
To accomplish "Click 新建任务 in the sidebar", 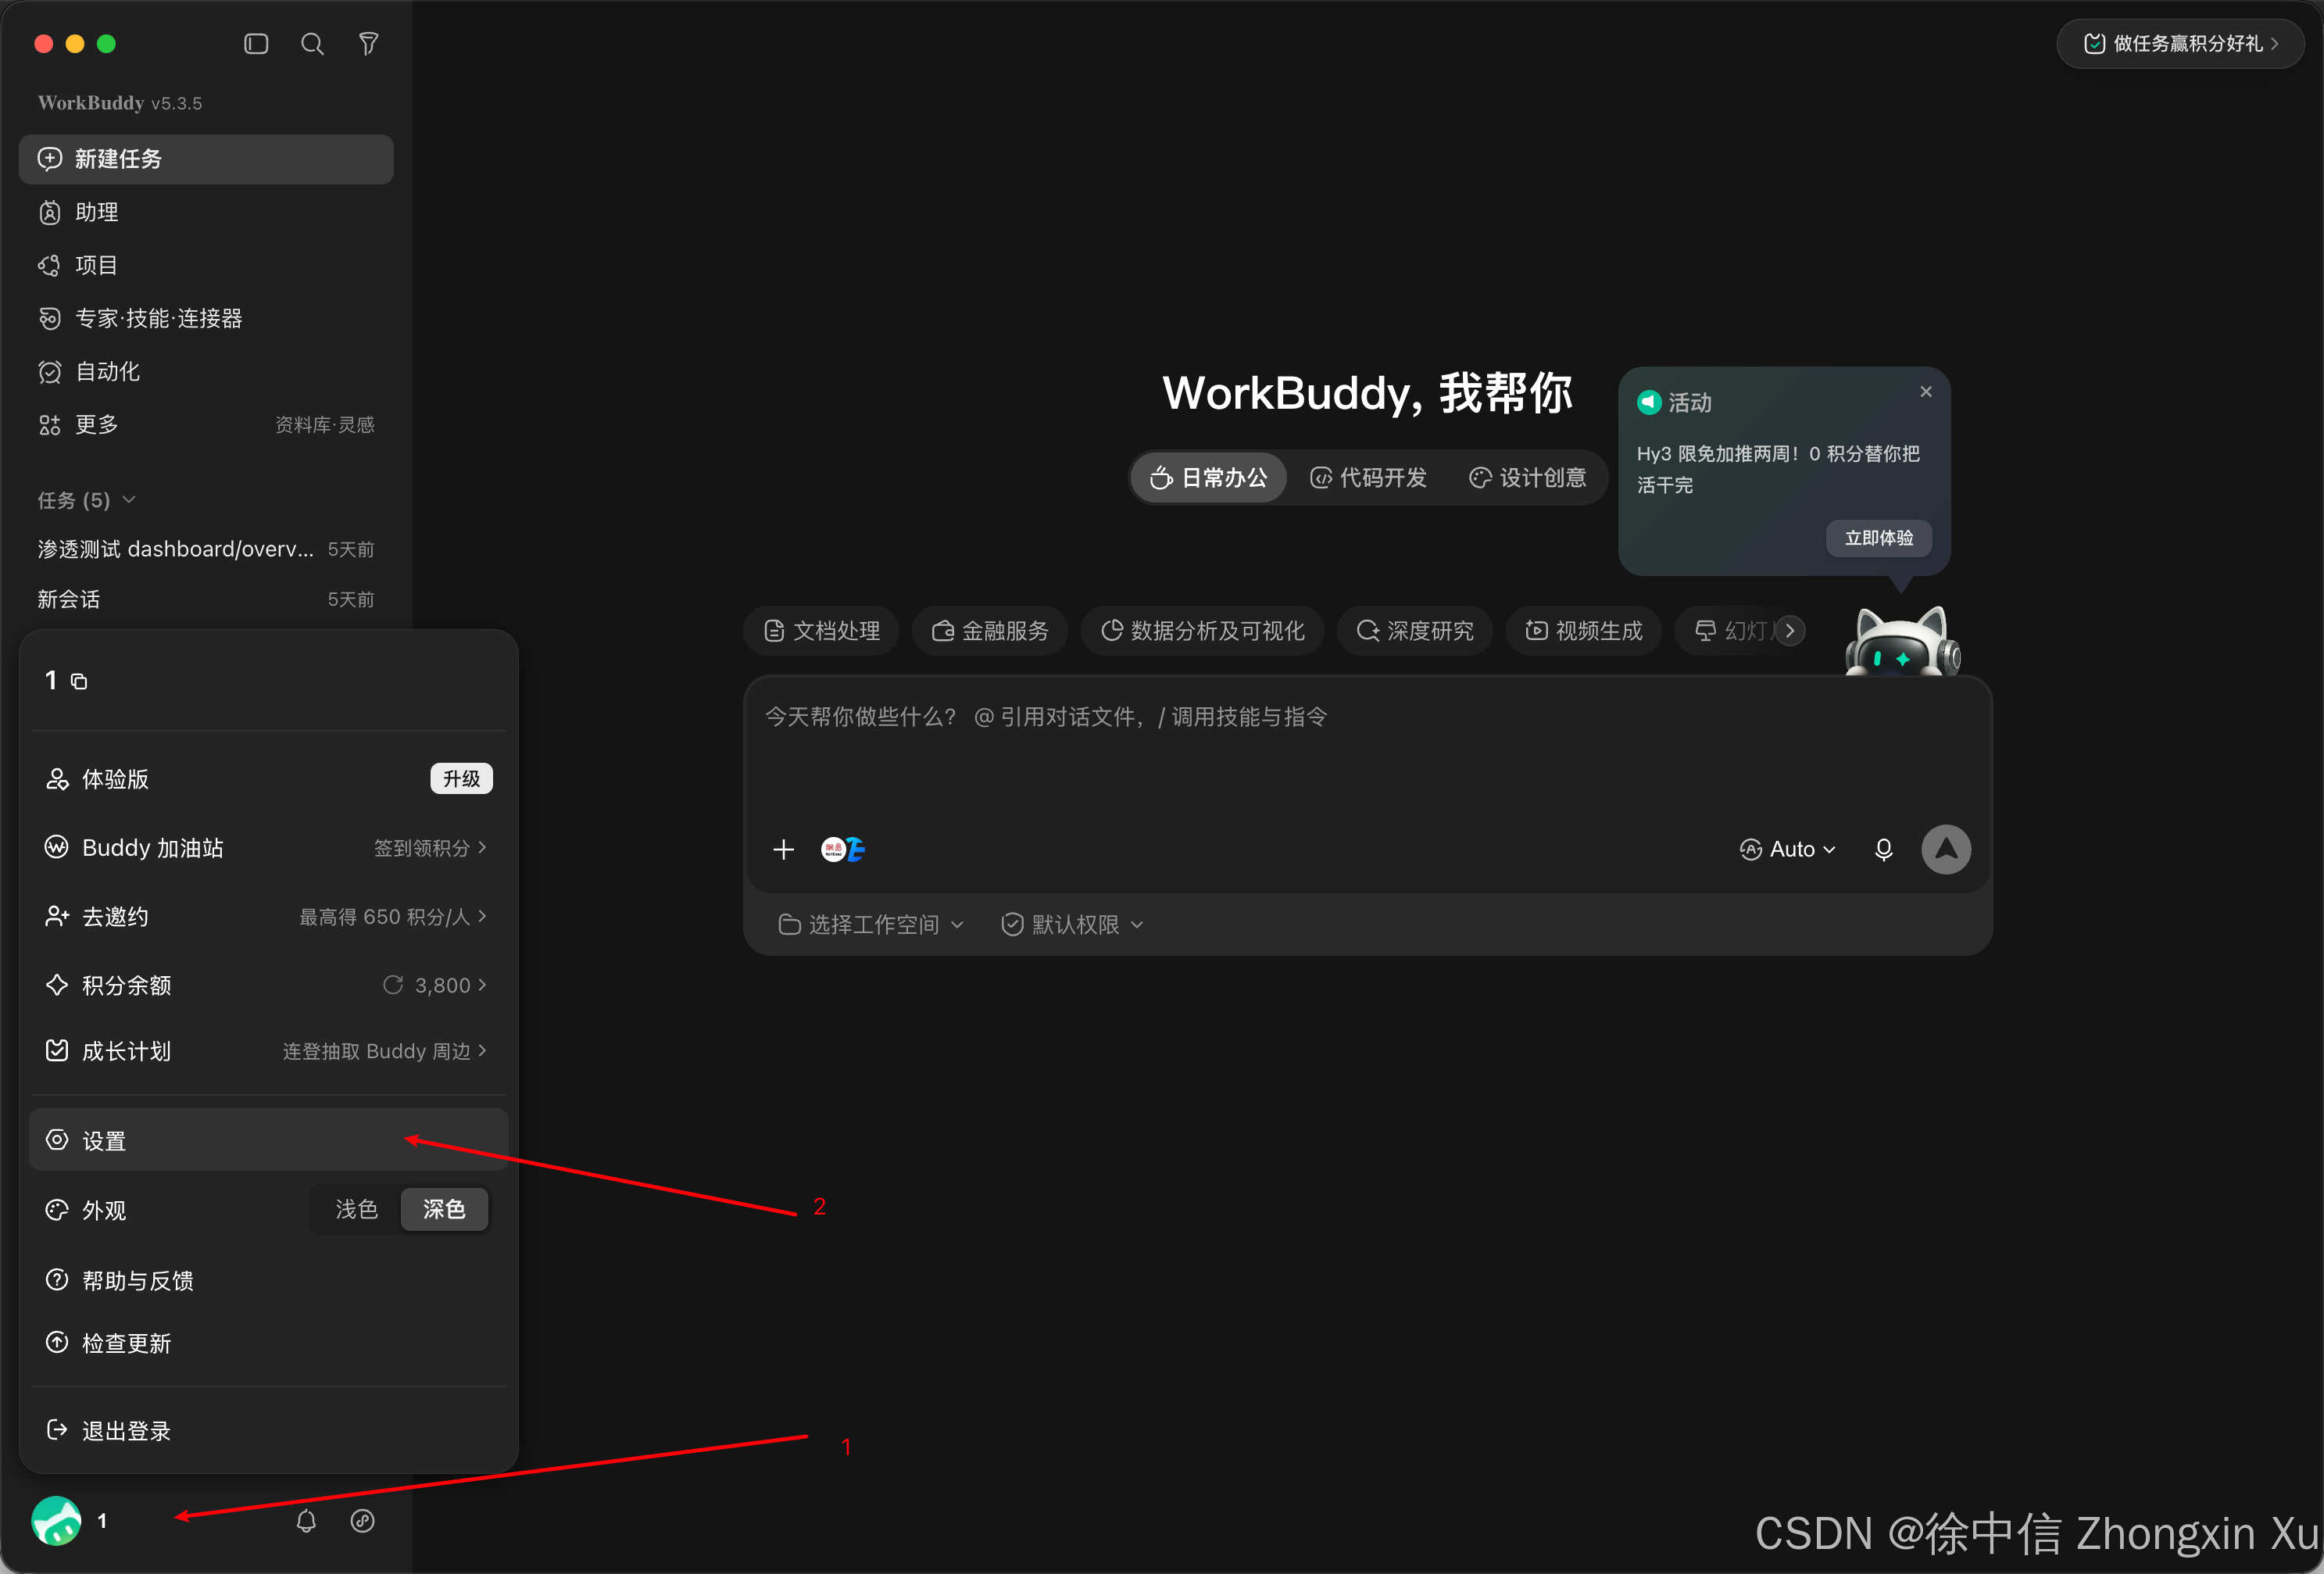I will (x=206, y=159).
